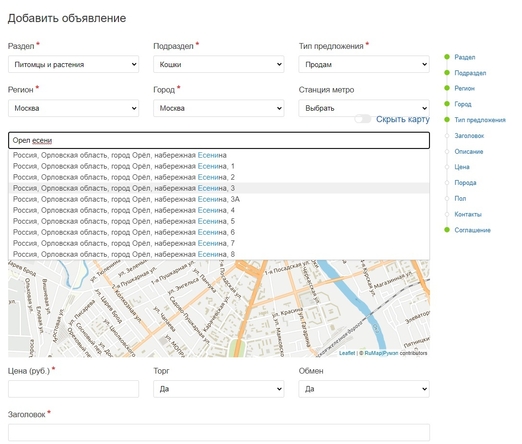
Task: Click green dot next to Тип предложения step
Action: click(x=447, y=119)
